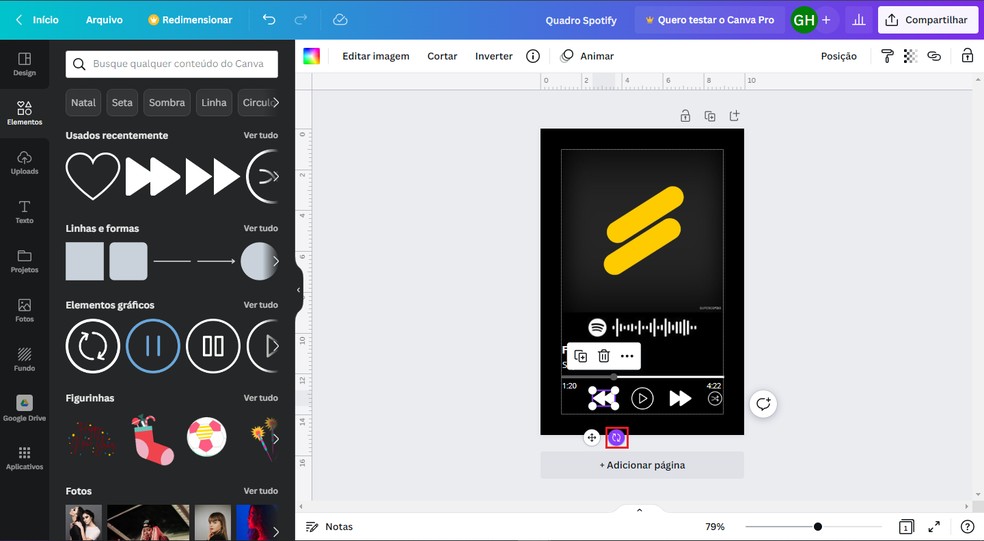Open the Uploads sidebar panel
This screenshot has width=984, height=541.
click(24, 163)
